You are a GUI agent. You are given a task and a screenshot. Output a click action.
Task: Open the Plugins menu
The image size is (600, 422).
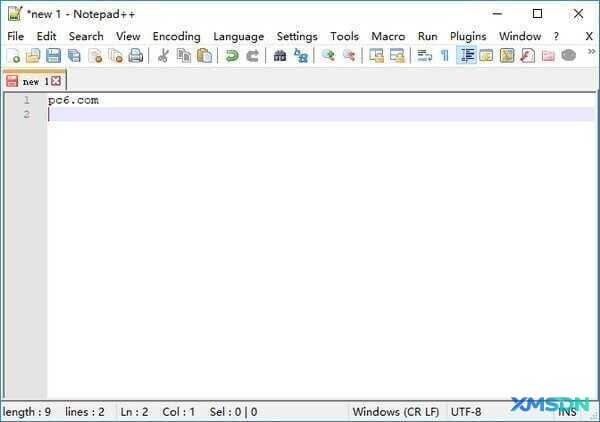[468, 36]
